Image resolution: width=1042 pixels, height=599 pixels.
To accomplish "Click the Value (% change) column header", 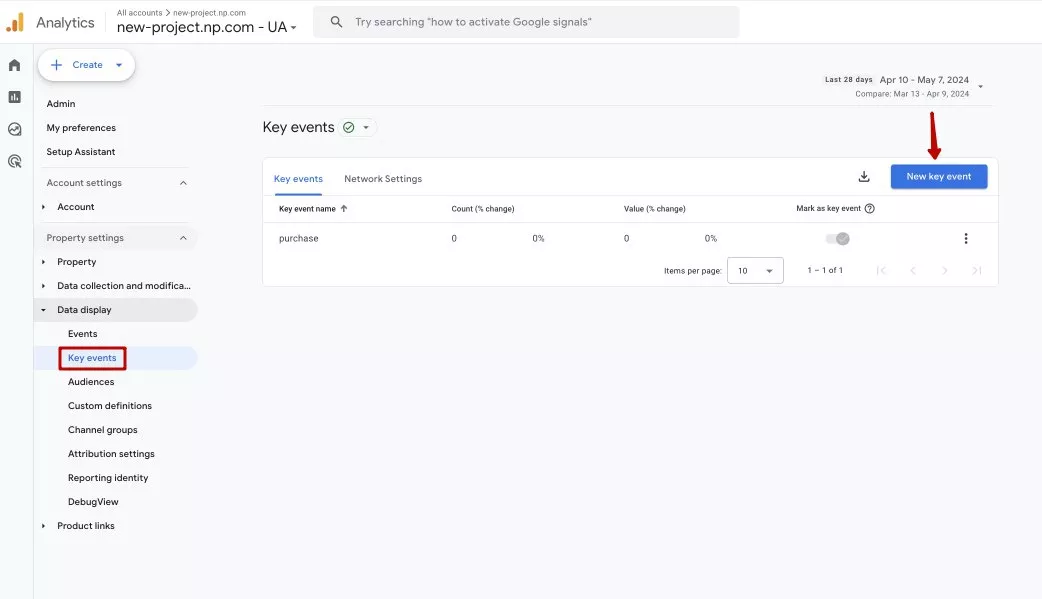I will click(x=655, y=209).
